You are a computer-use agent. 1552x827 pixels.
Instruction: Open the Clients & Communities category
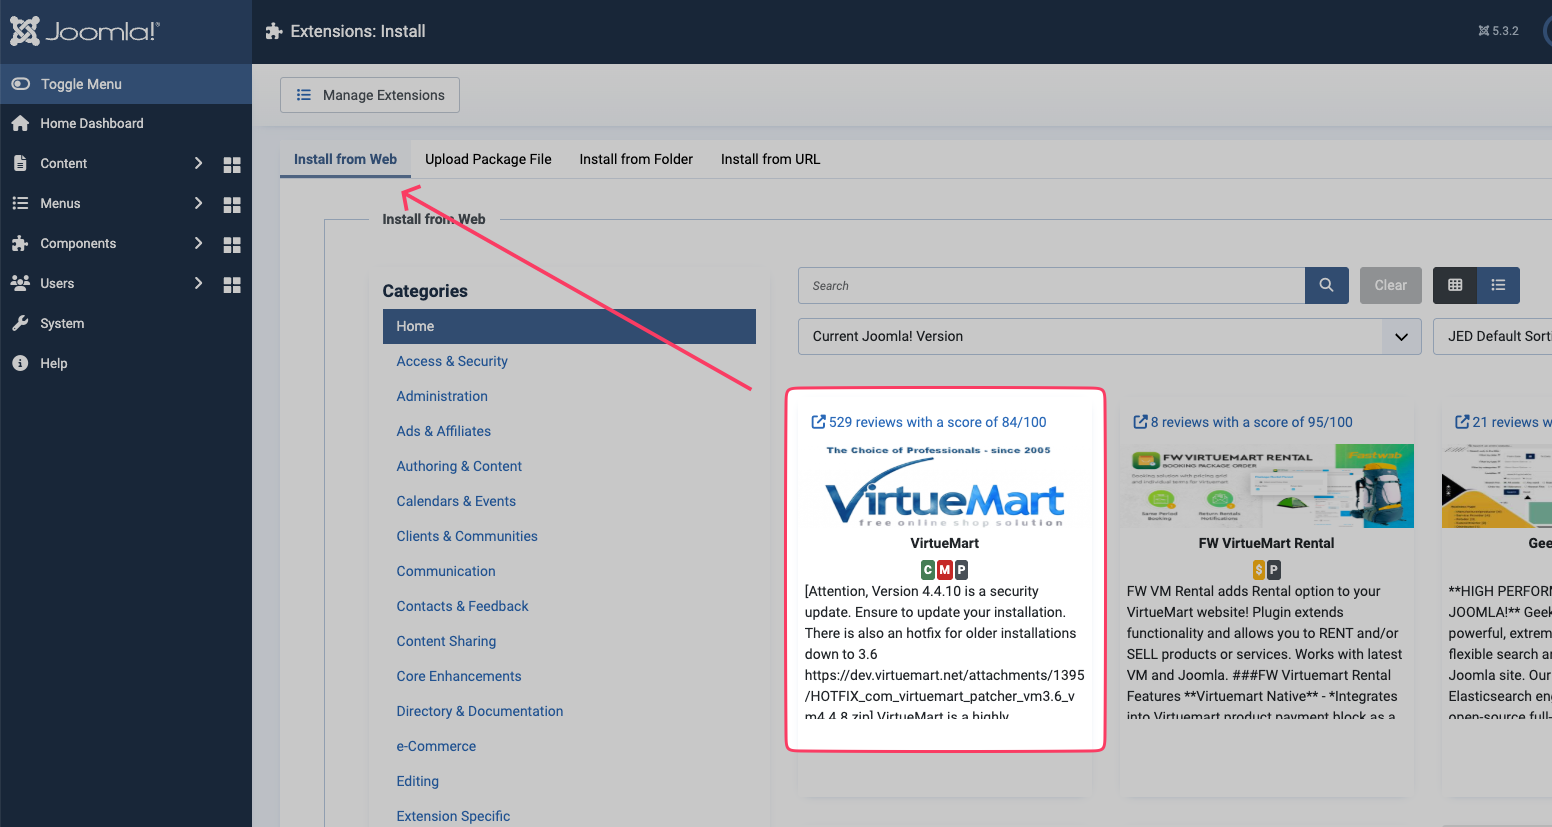point(467,536)
